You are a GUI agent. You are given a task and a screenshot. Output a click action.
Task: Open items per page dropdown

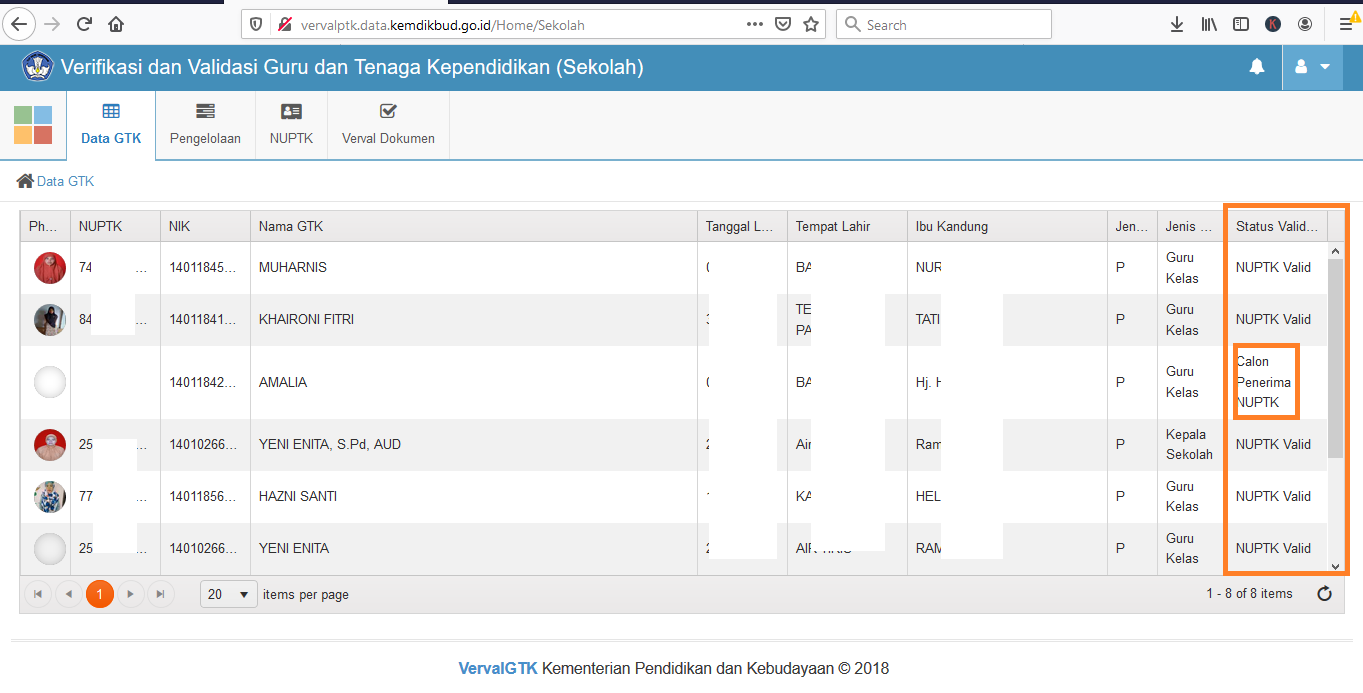(229, 594)
